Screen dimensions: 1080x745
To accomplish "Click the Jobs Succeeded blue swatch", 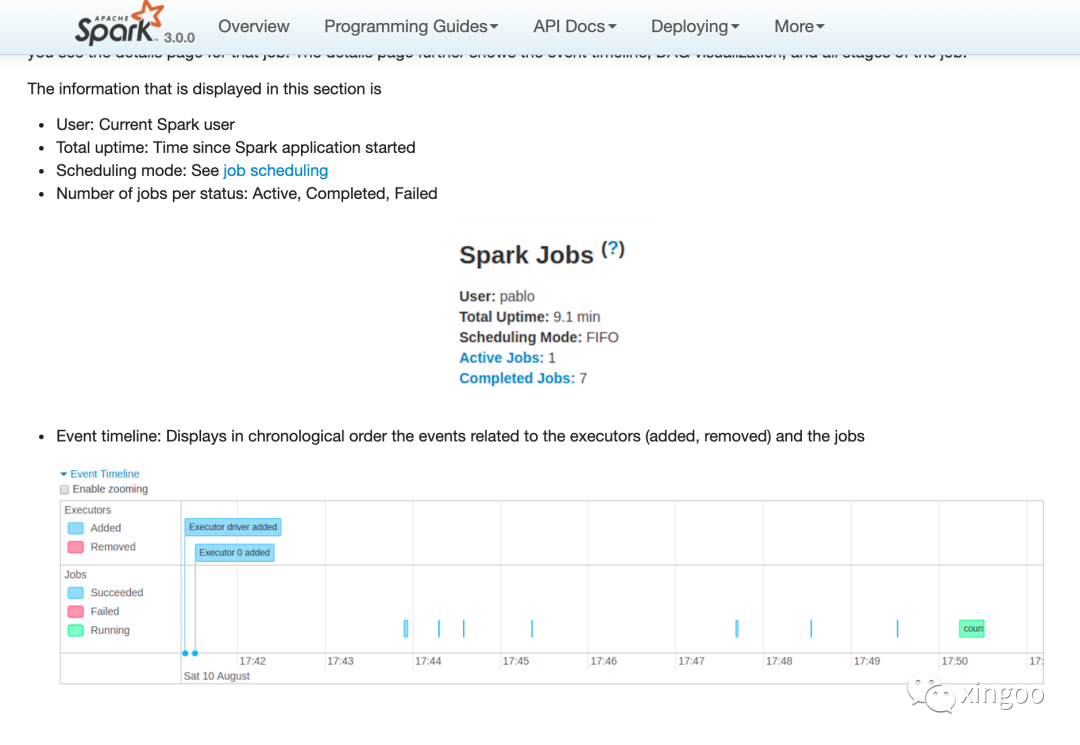I will coord(76,593).
